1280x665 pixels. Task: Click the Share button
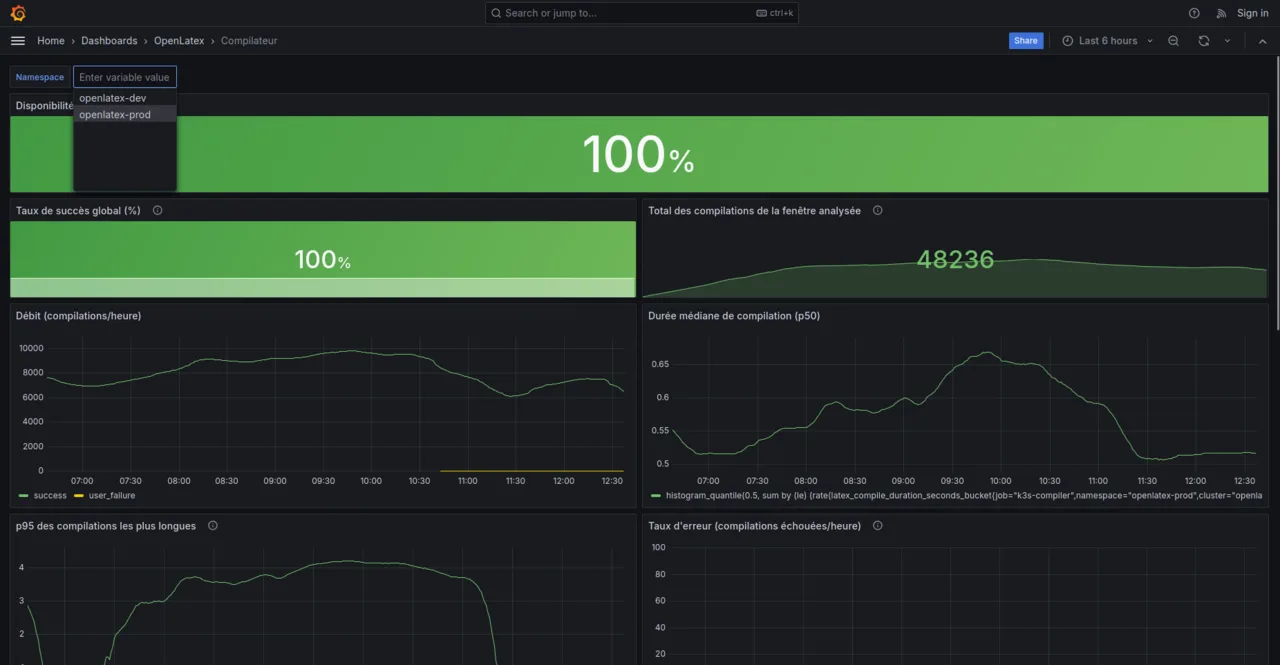[1026, 41]
